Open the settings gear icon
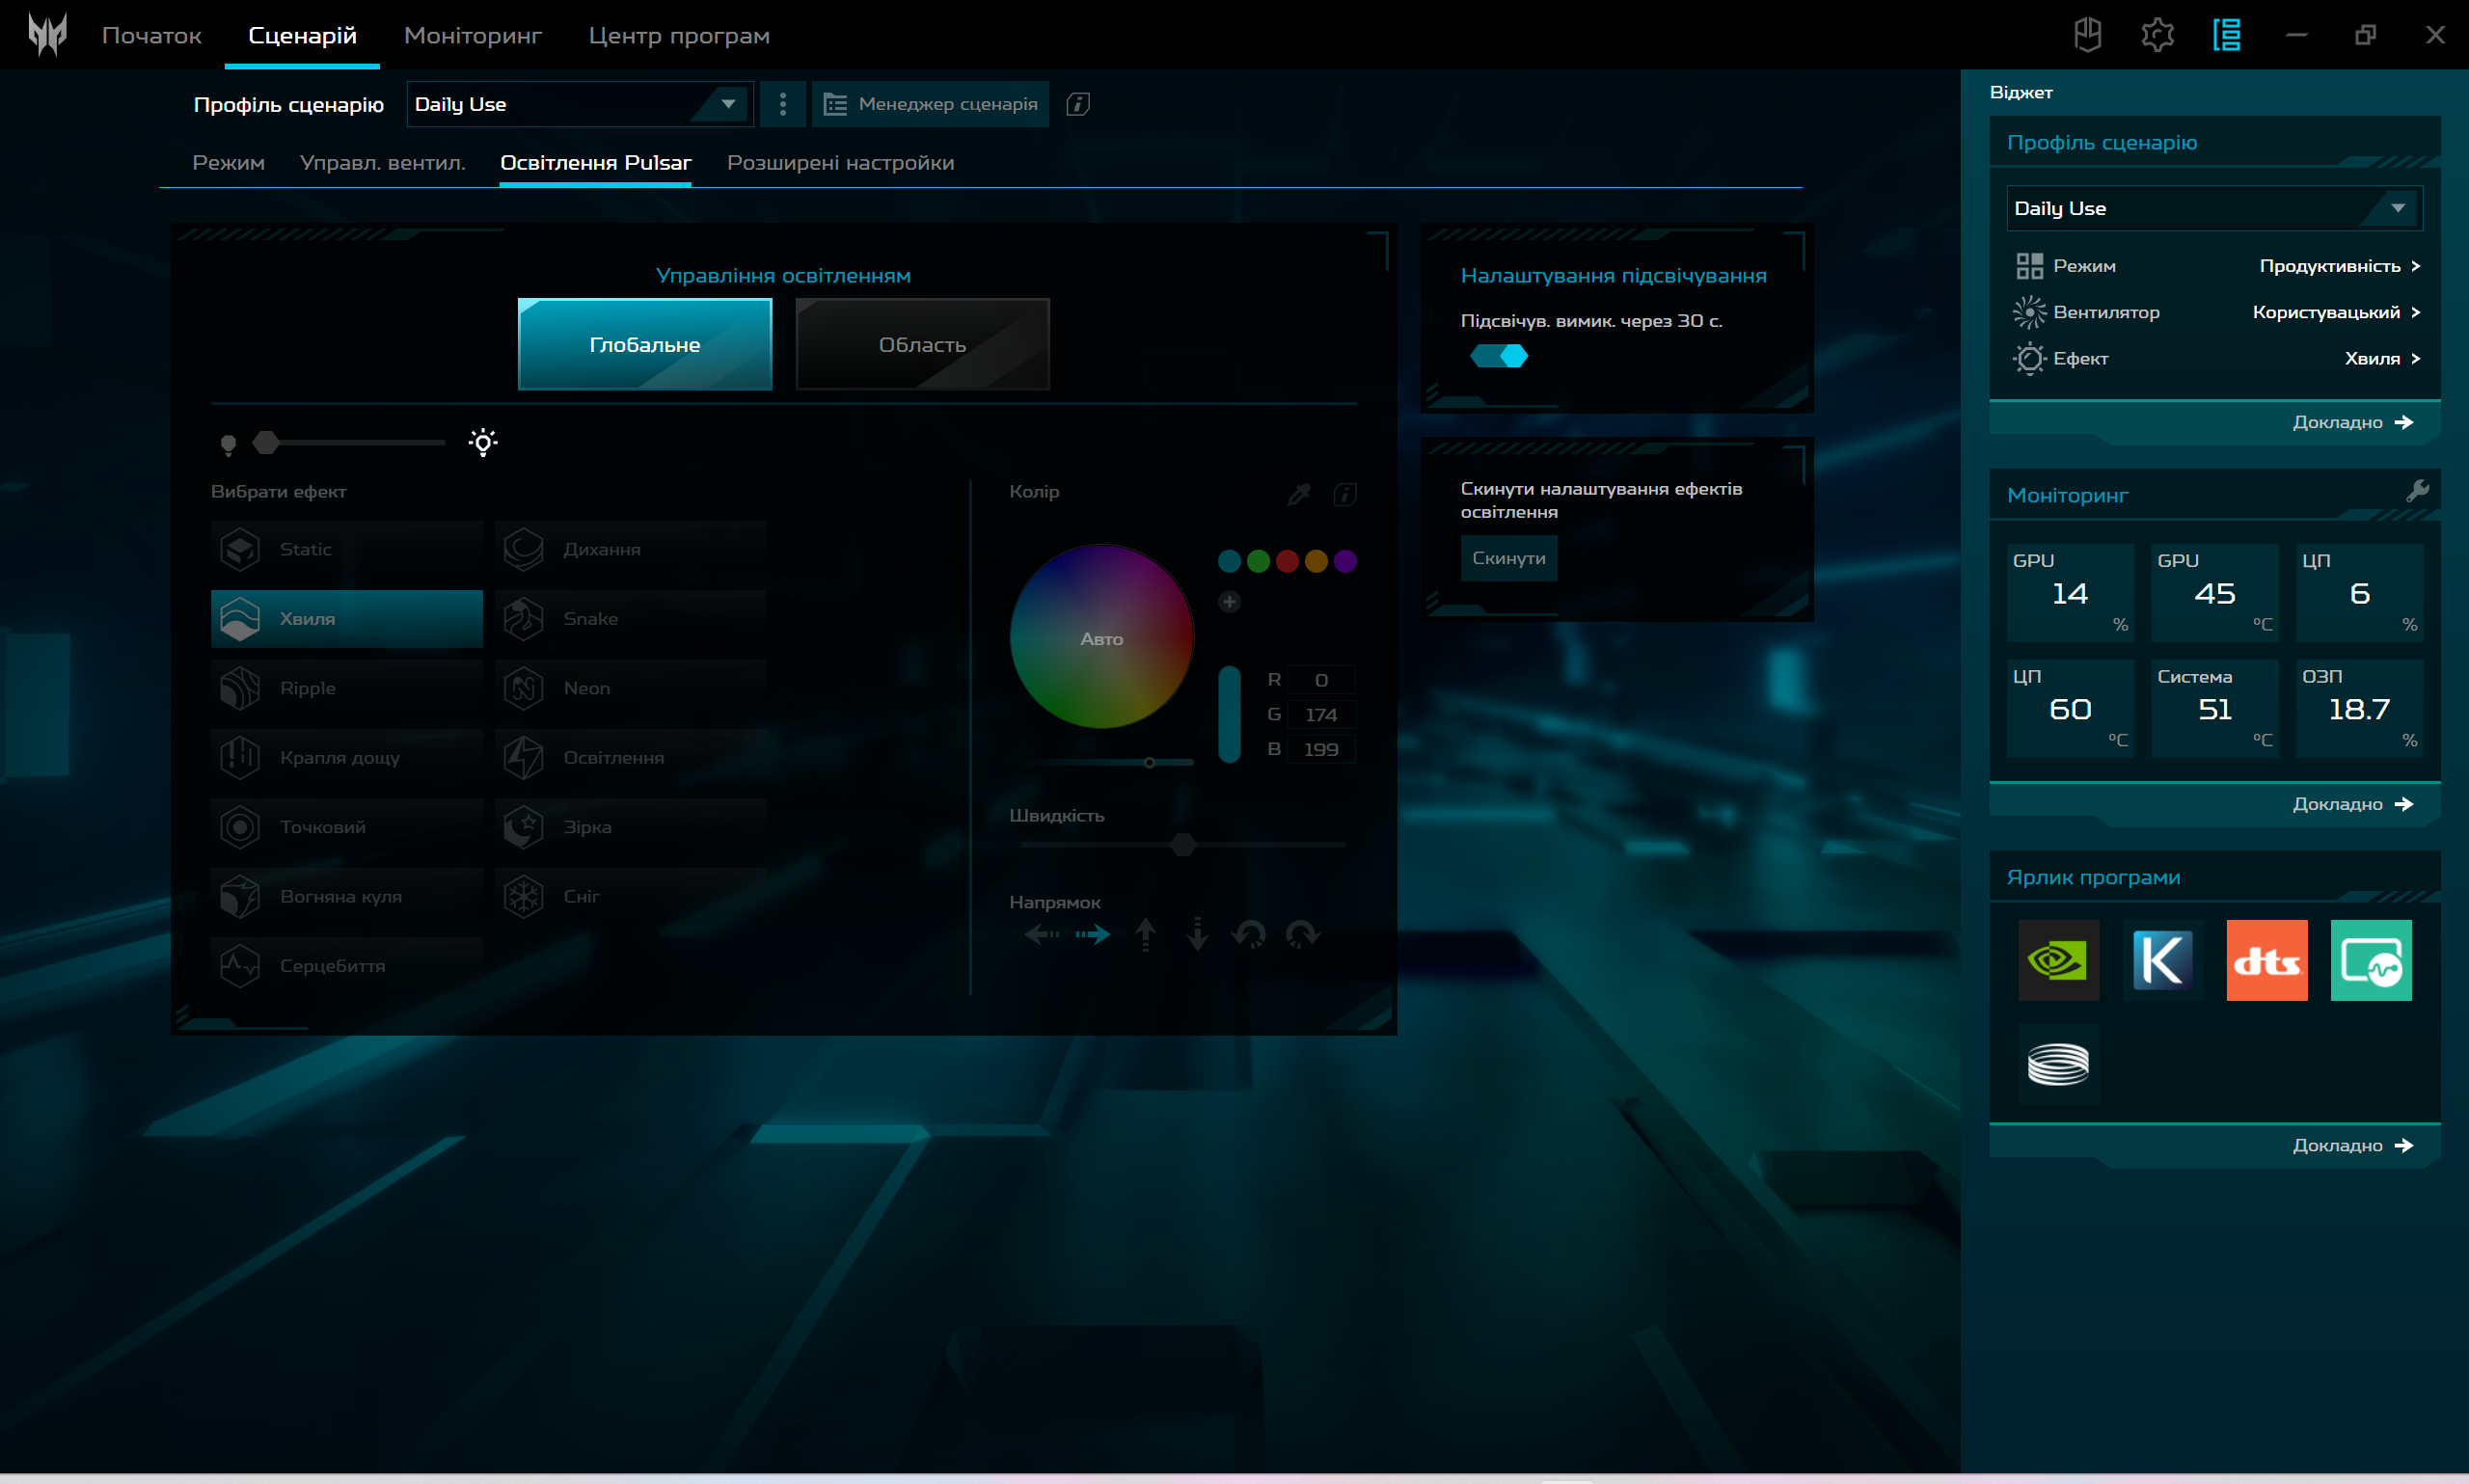 pyautogui.click(x=2157, y=35)
